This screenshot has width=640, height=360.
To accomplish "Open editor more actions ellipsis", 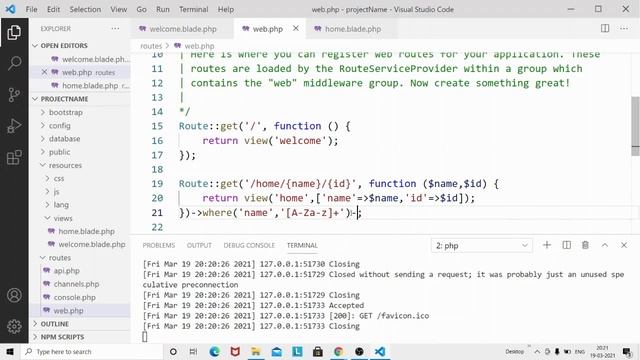I will [x=624, y=28].
